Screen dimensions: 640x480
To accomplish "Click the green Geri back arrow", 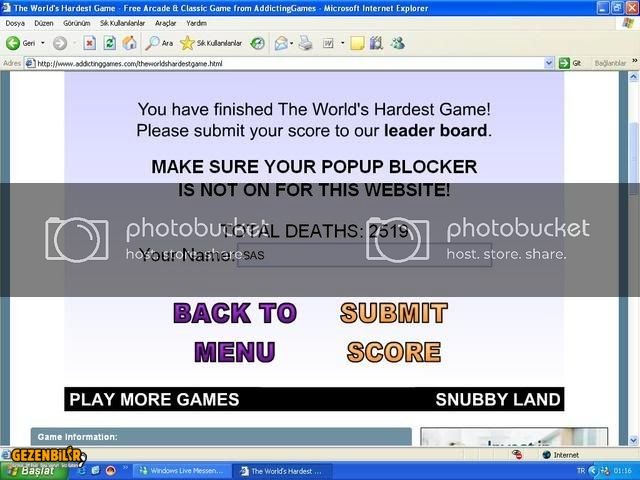I will click(x=13, y=43).
